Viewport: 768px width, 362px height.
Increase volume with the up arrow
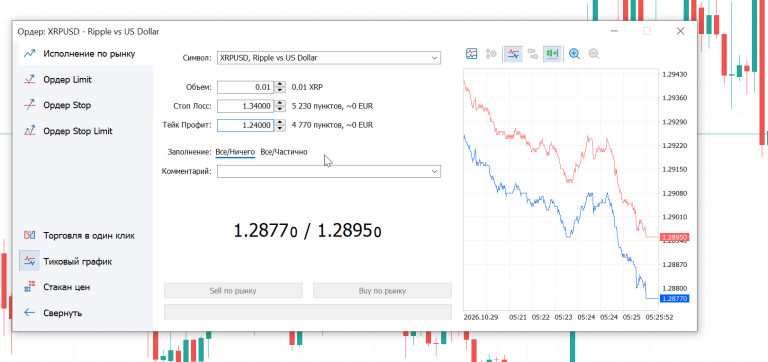point(280,84)
